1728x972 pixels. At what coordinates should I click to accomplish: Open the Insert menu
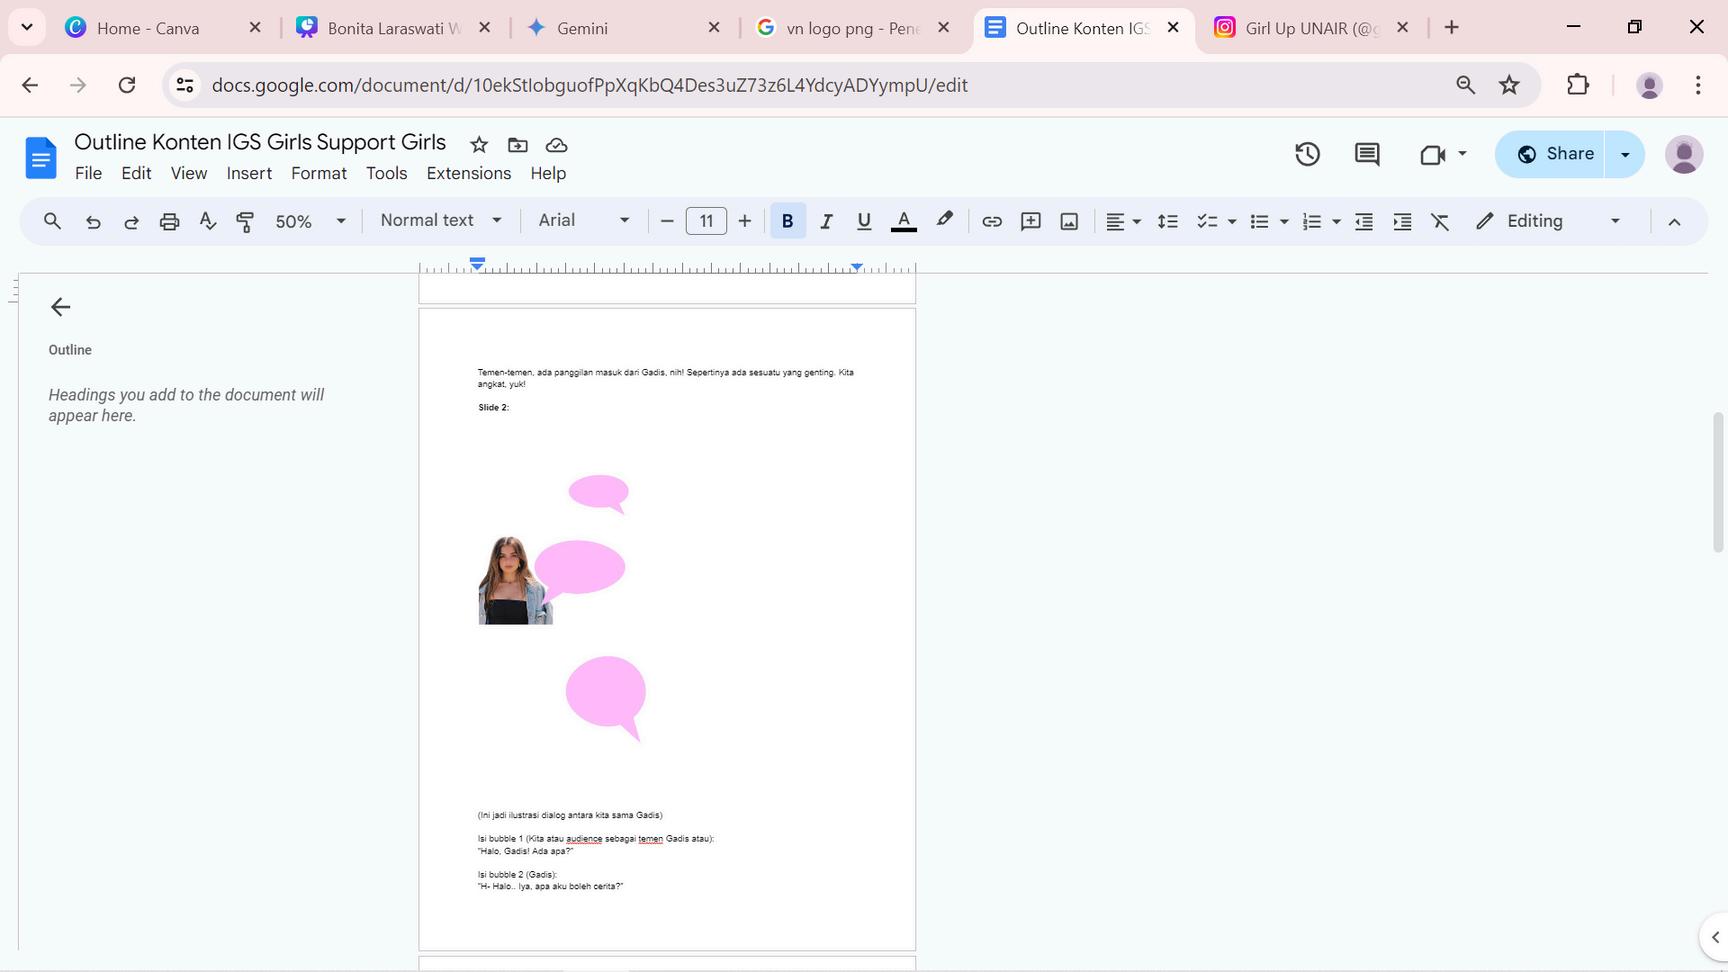tap(249, 173)
